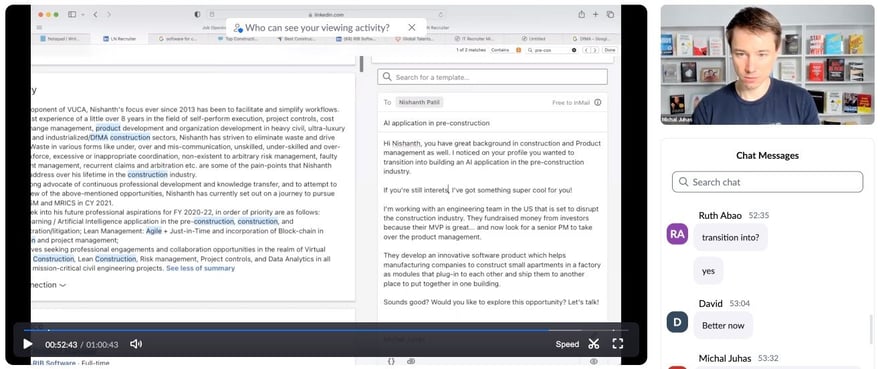Seek along the video progress bar

pos(326,330)
